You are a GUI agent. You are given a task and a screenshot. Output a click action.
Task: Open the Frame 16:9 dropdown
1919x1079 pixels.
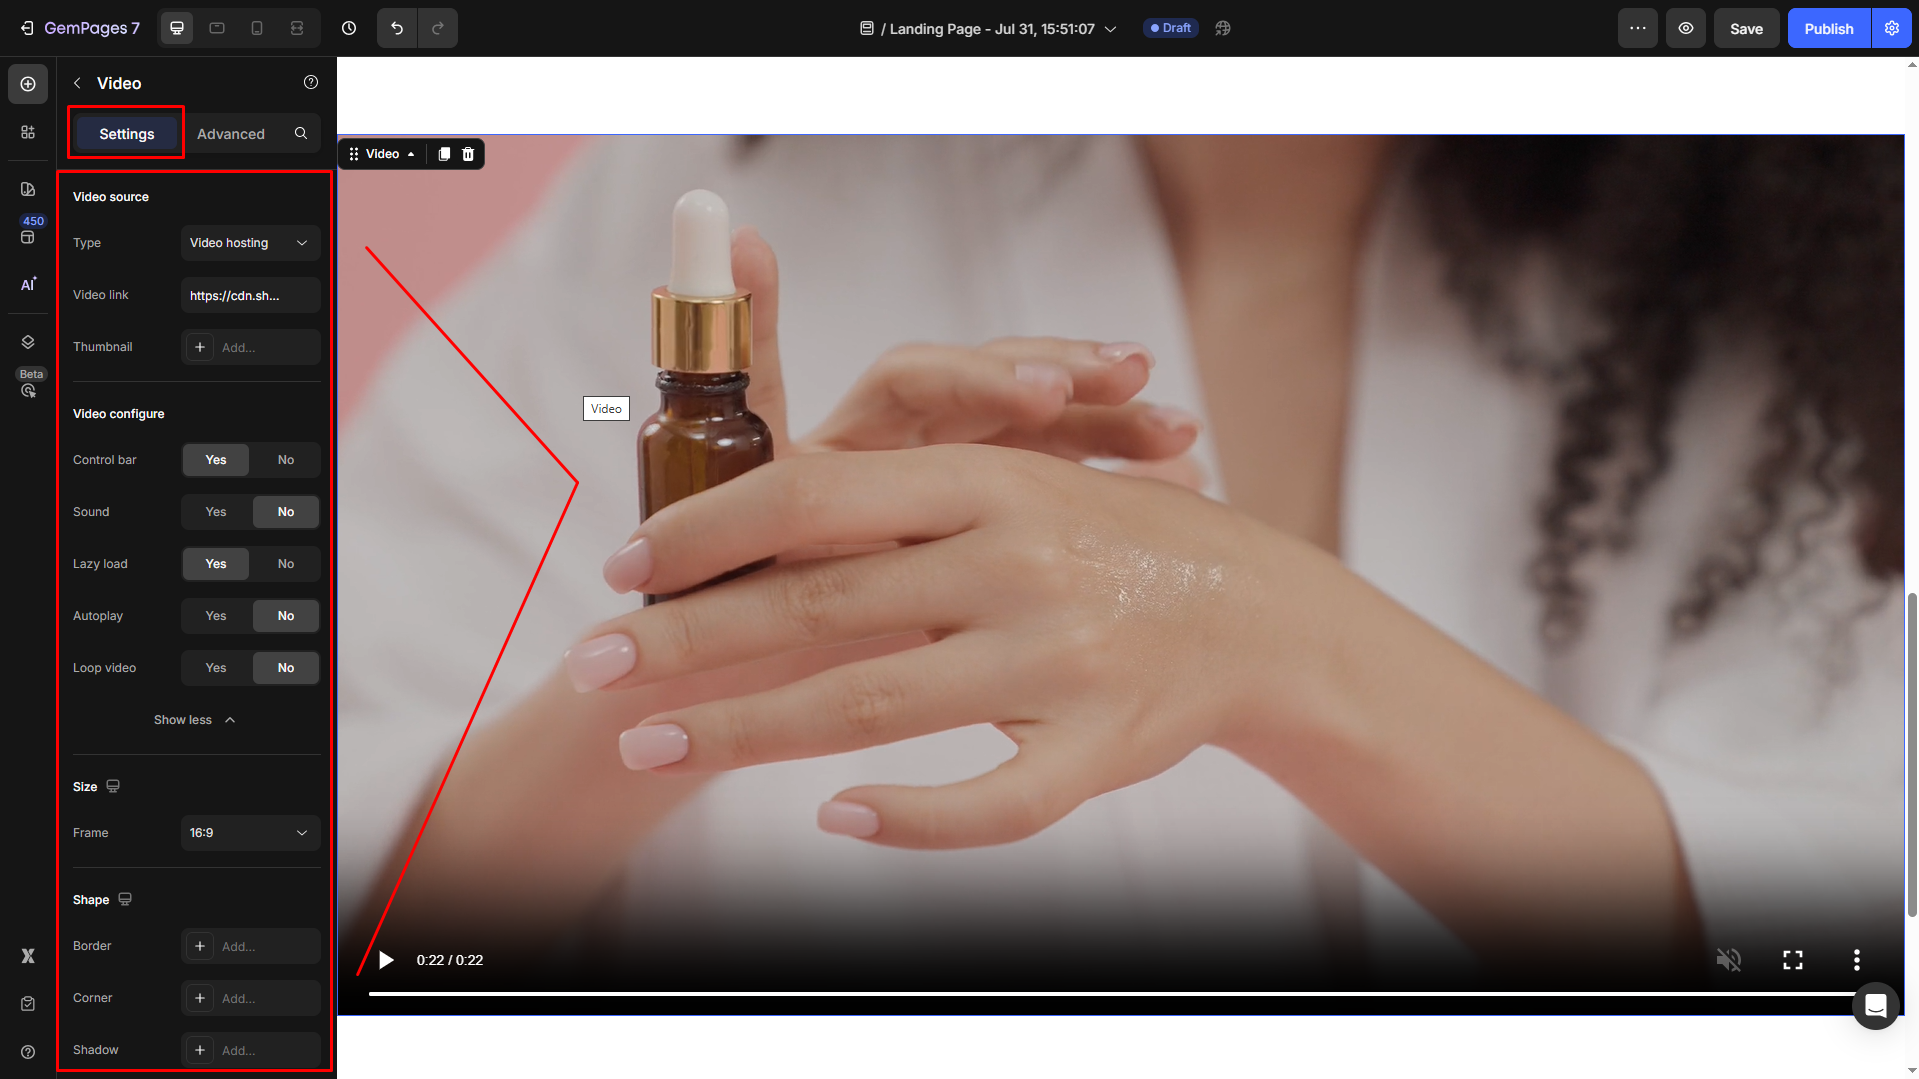[250, 833]
